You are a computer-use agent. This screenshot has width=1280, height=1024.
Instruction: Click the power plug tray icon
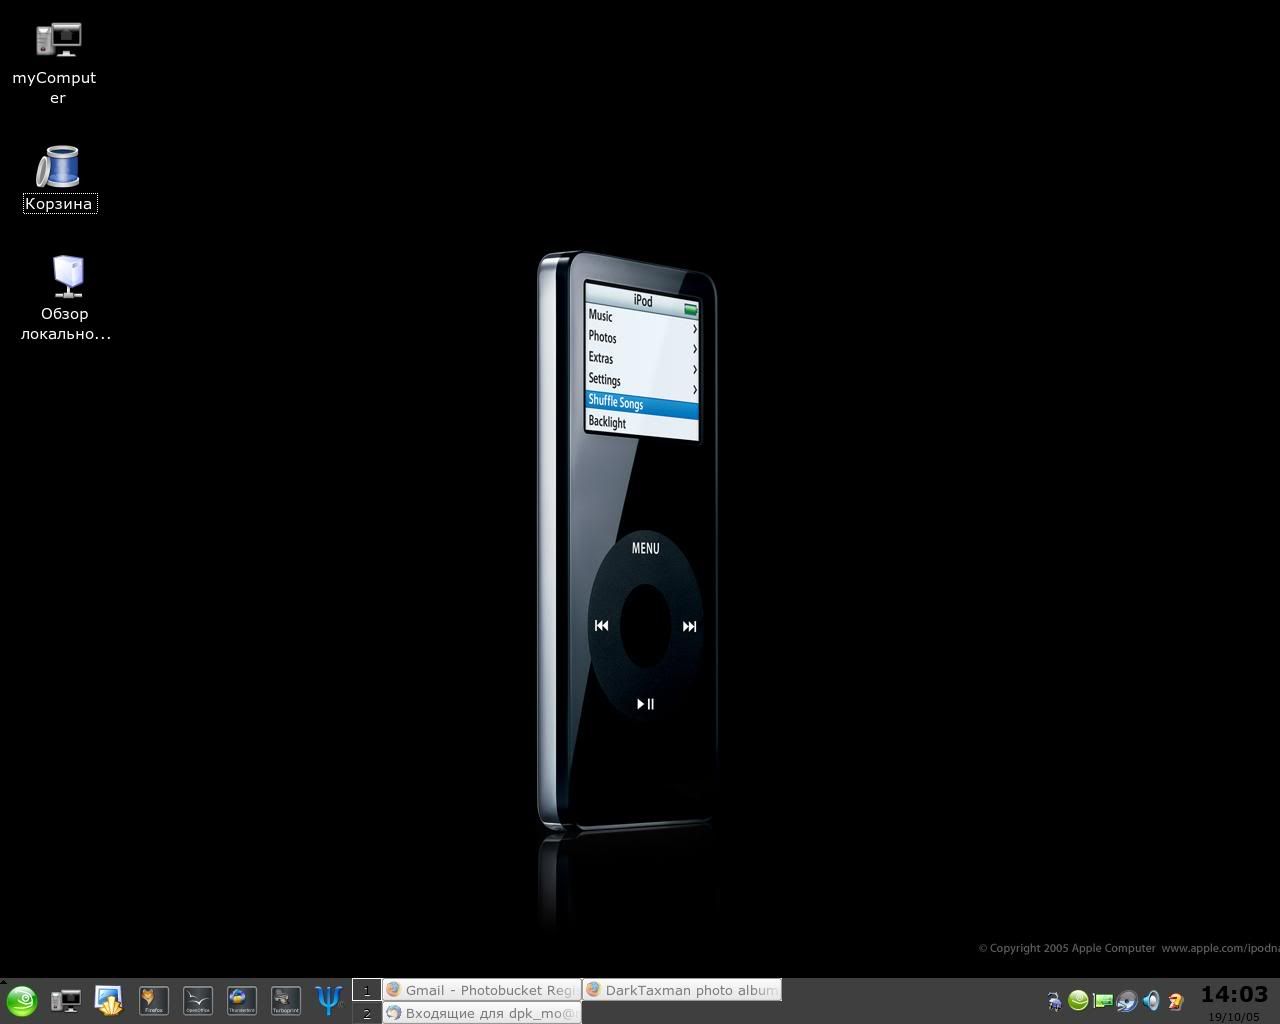[x=1054, y=1000]
